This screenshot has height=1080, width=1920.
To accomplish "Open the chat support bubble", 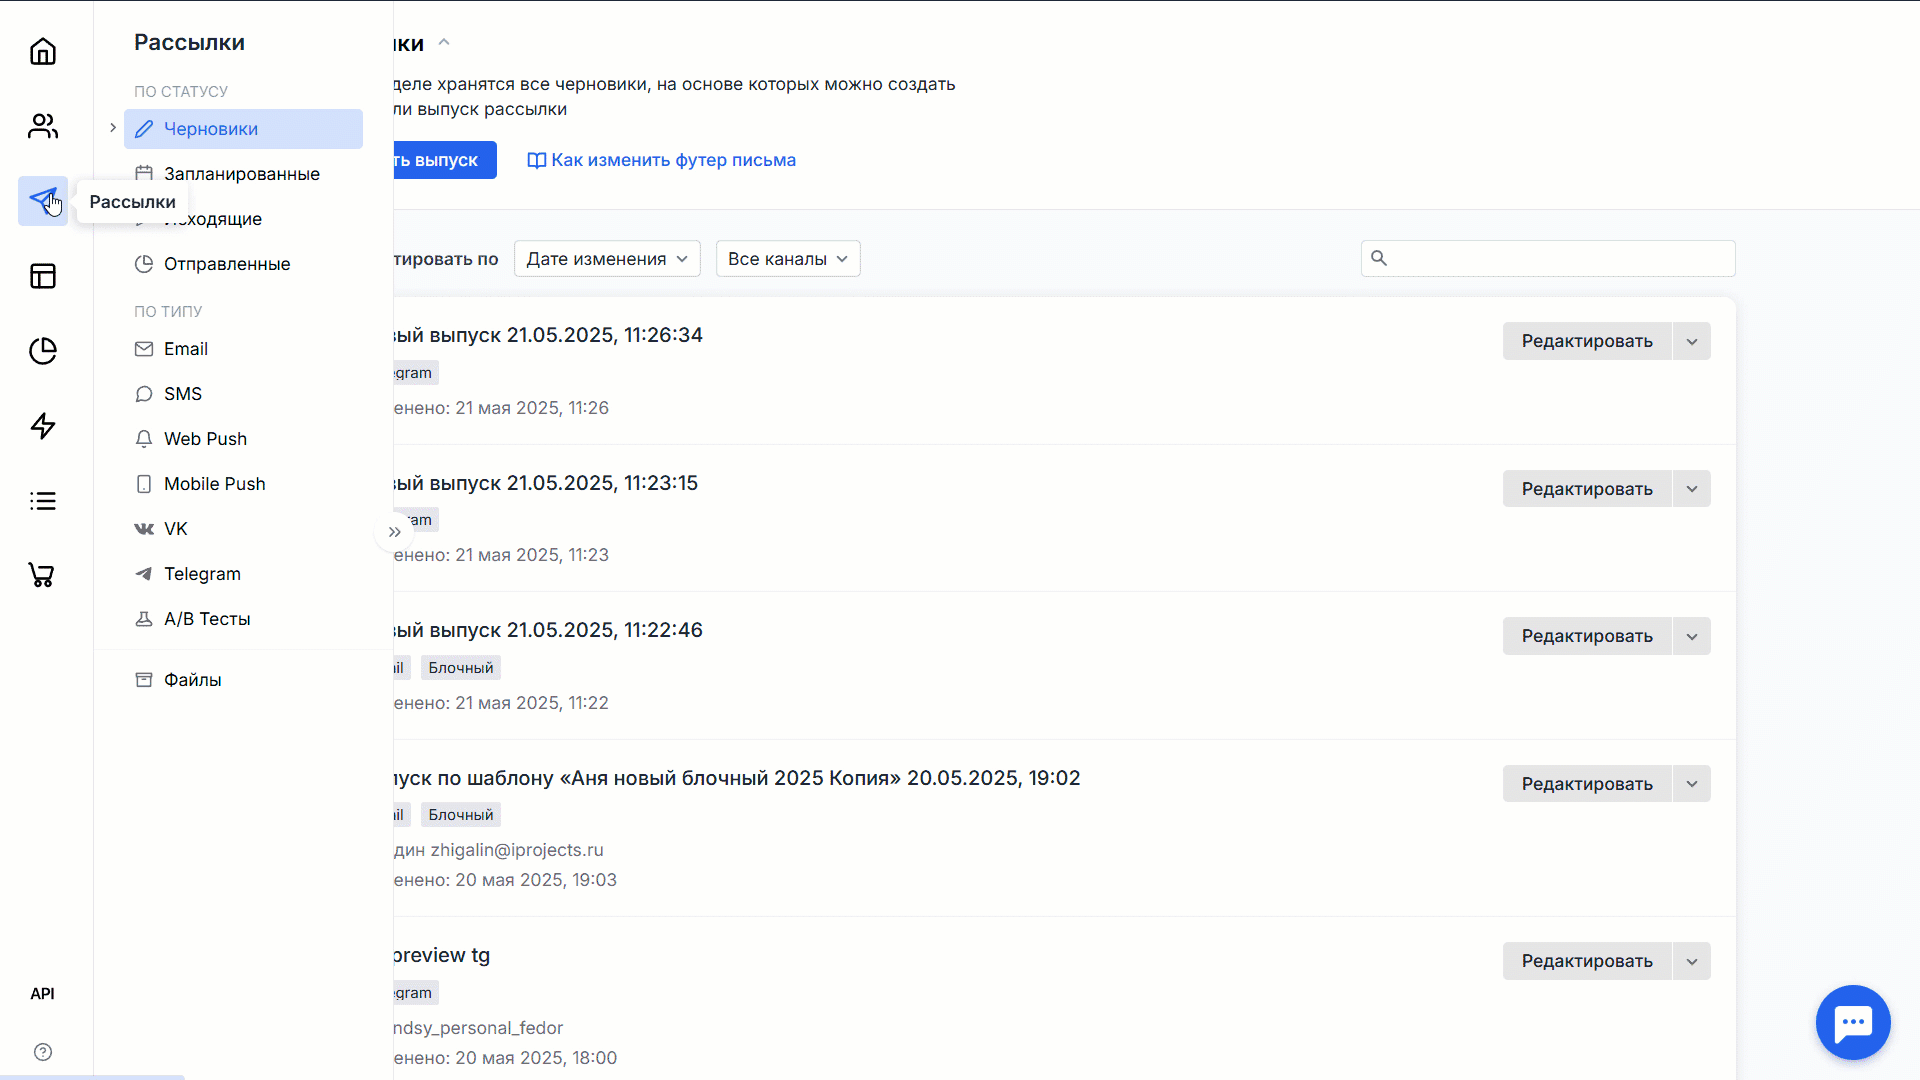I will point(1853,1022).
